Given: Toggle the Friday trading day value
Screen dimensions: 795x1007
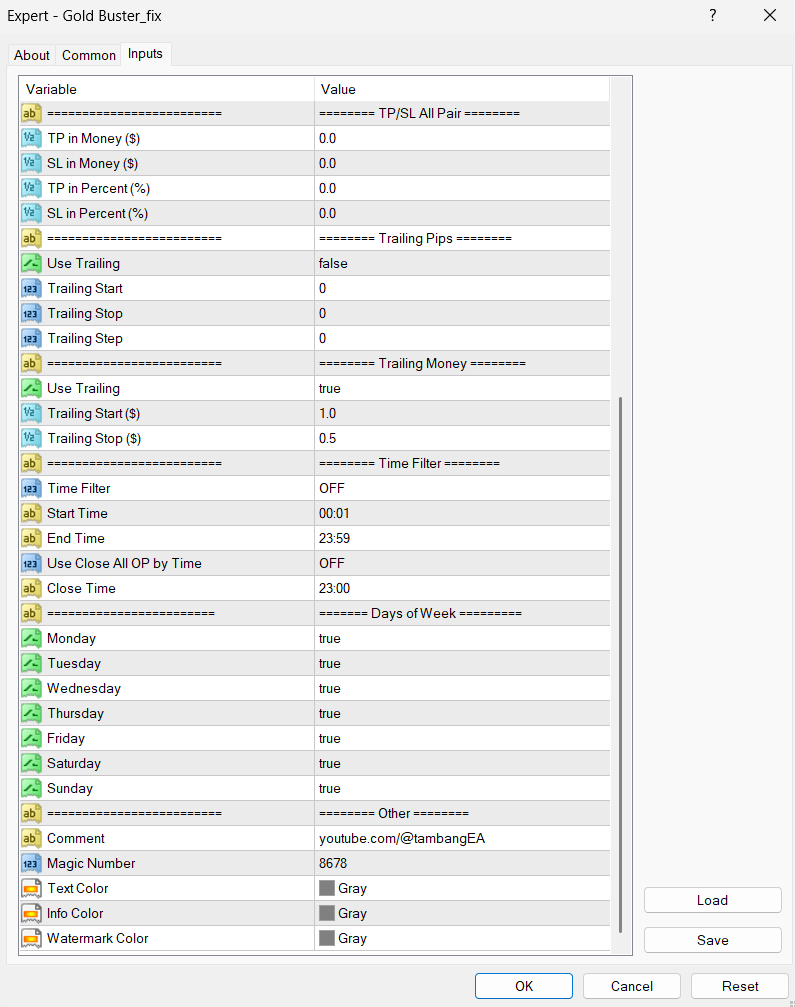Looking at the screenshot, I should [x=330, y=739].
